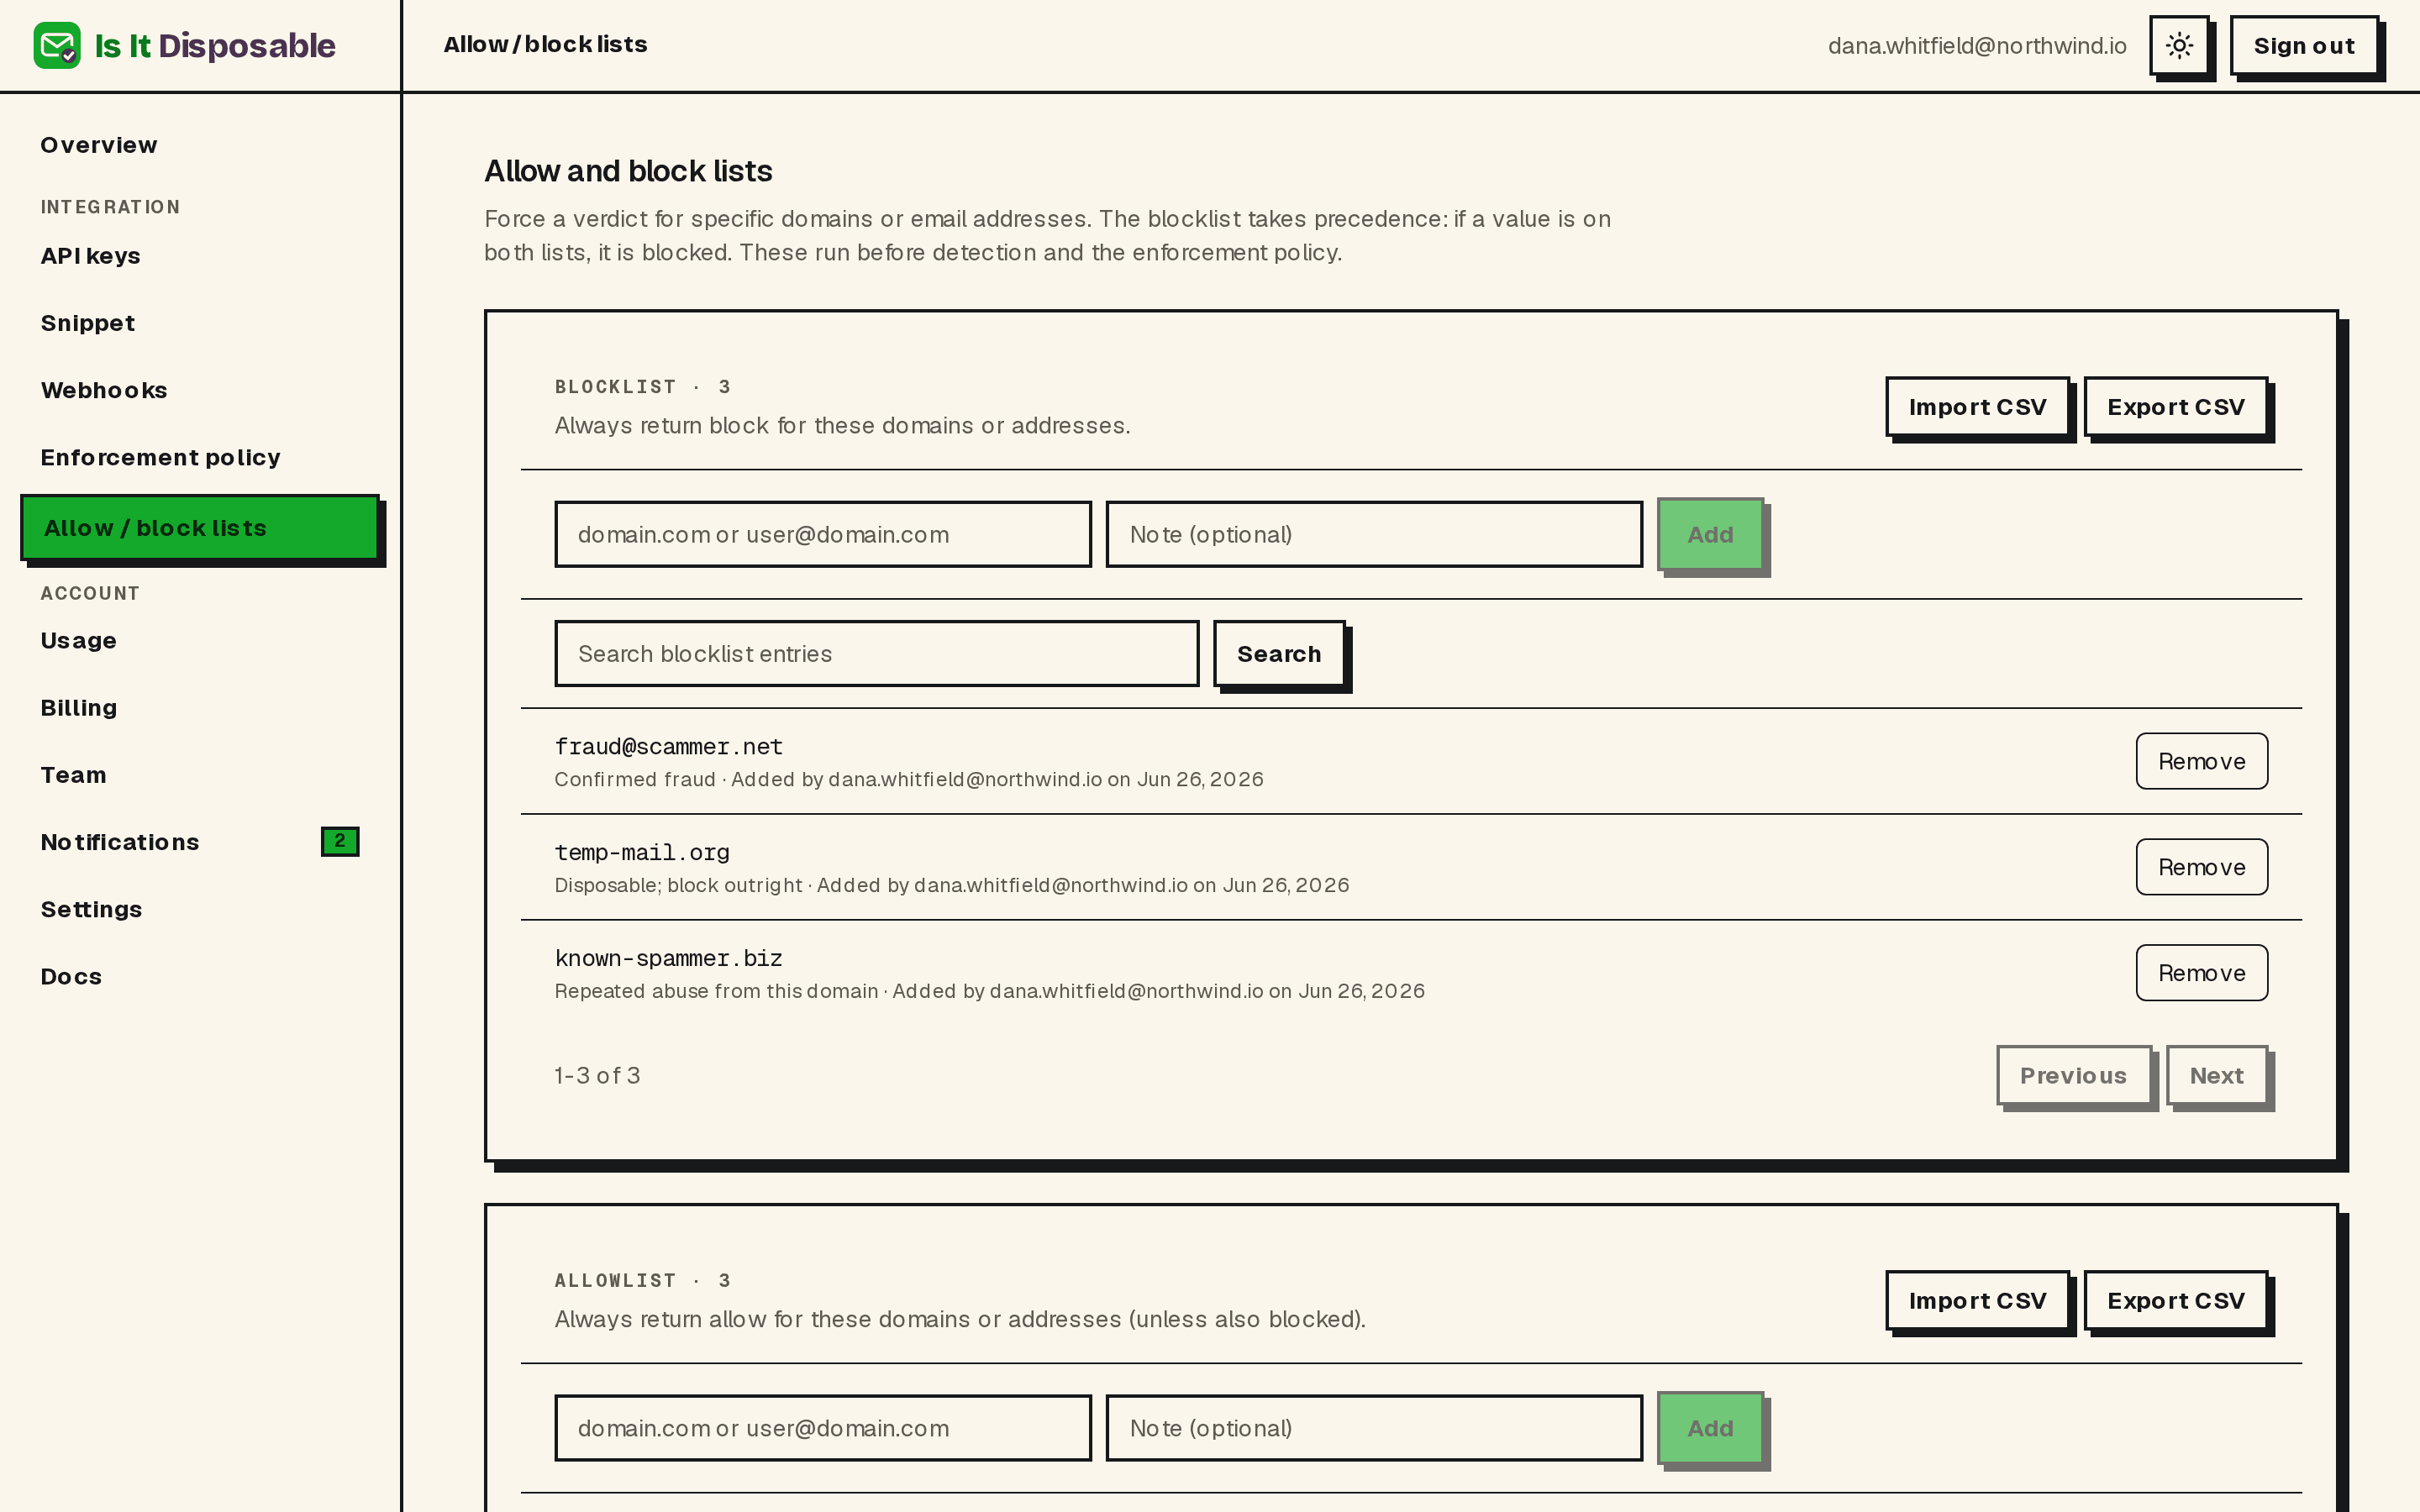Click the Is It Disposable envelope logo
Screen dimensions: 2420x1512
click(57, 46)
